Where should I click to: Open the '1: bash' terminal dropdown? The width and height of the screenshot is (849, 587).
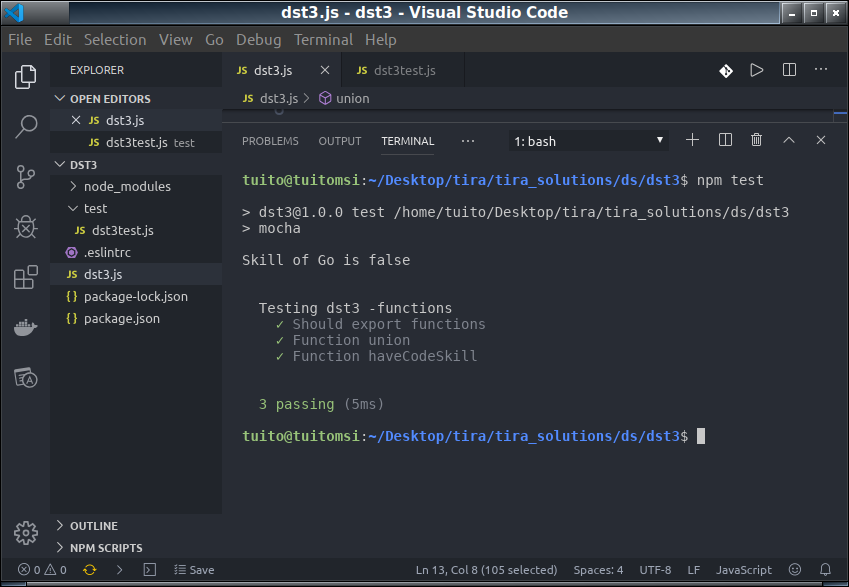[589, 141]
